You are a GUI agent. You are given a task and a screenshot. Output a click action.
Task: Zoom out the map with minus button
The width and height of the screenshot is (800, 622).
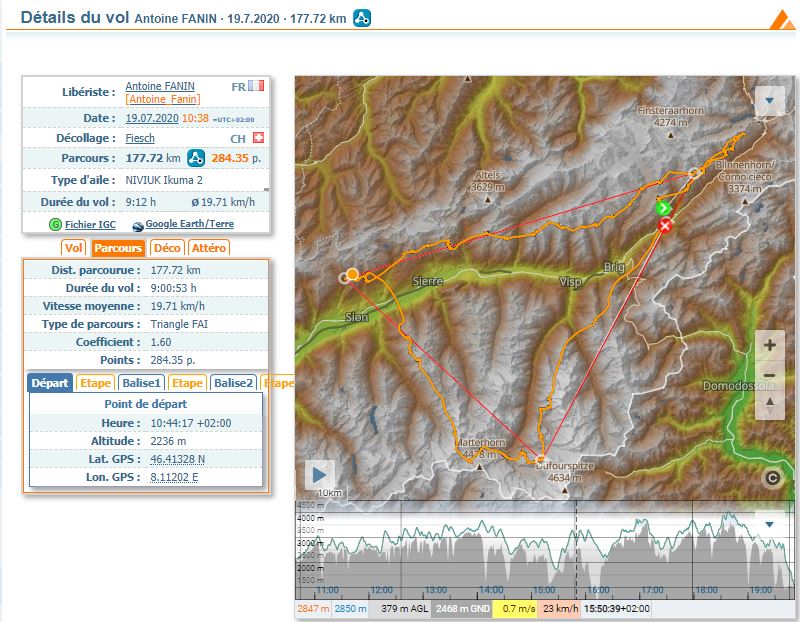point(769,376)
